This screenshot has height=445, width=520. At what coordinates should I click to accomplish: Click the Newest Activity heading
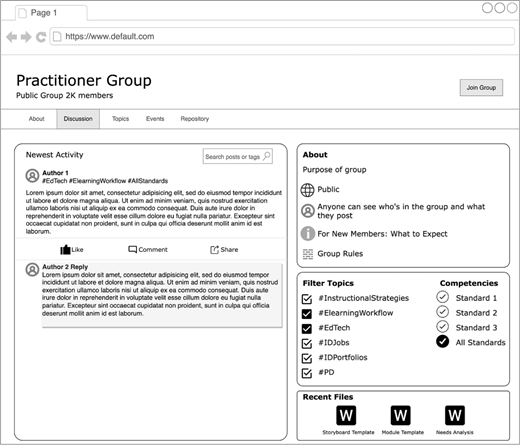[x=55, y=155]
